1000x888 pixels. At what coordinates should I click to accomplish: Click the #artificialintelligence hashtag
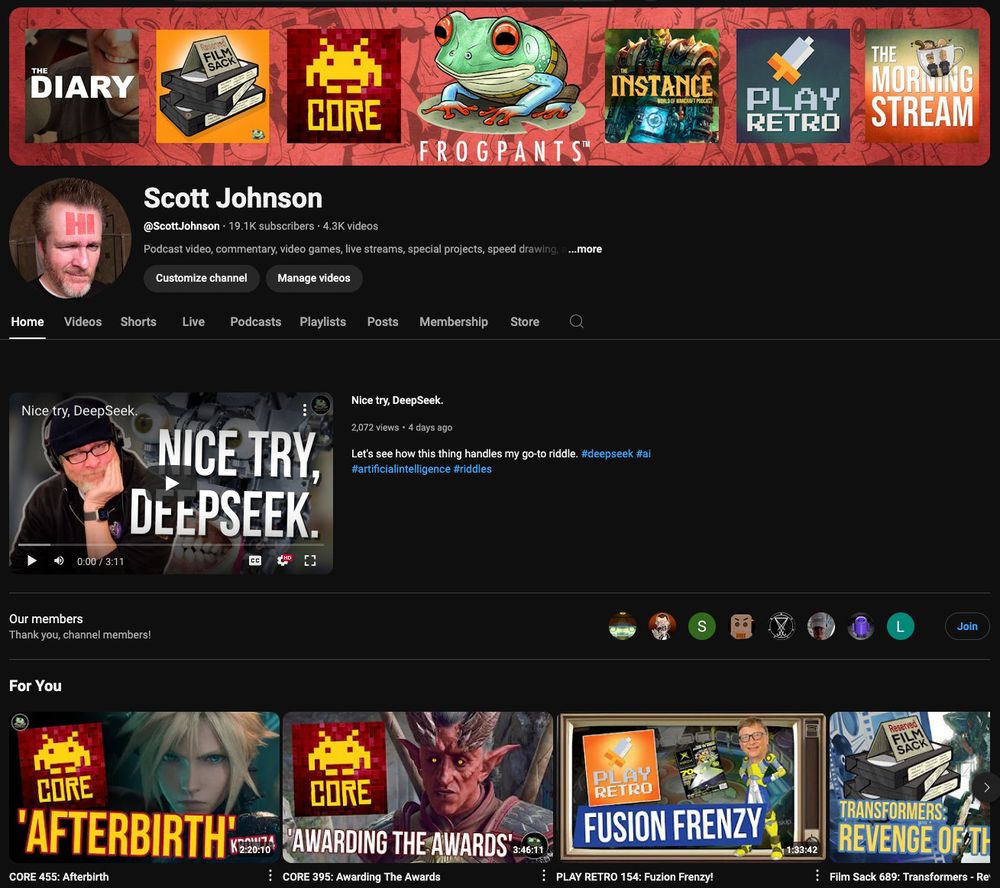[401, 469]
